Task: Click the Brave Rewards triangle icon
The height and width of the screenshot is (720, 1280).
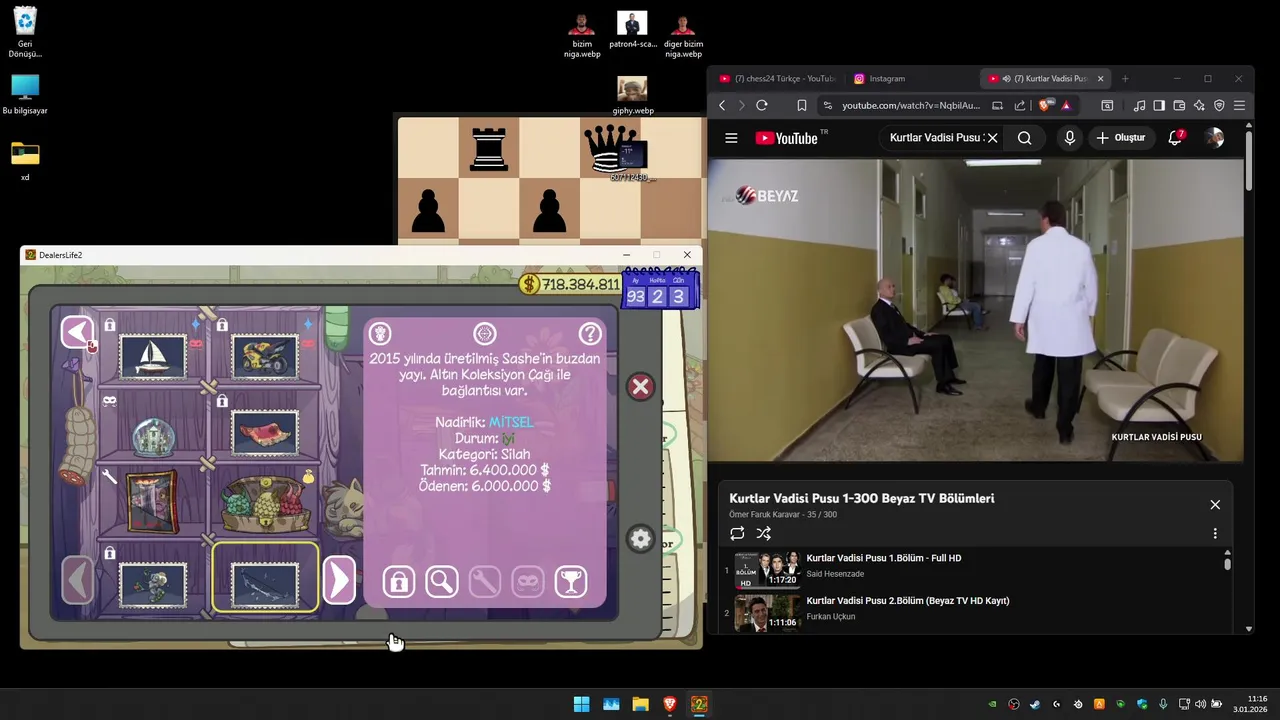Action: point(1066,105)
